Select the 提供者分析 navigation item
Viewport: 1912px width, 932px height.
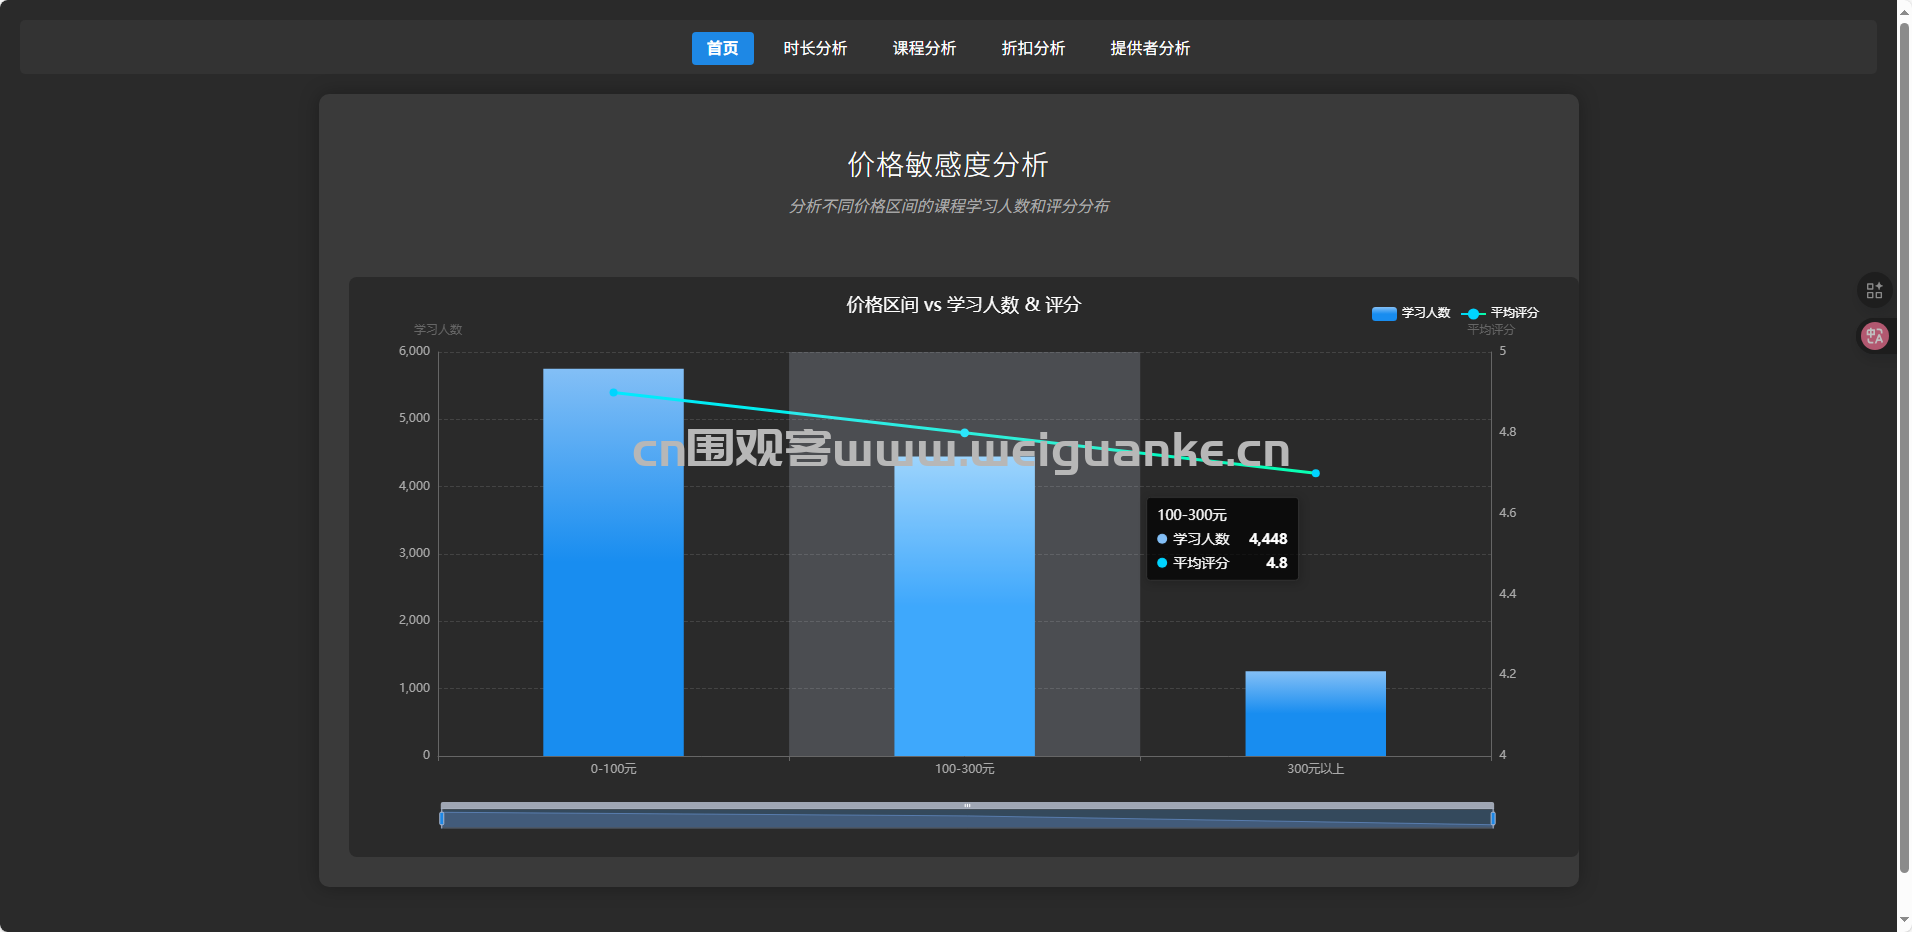click(1150, 48)
